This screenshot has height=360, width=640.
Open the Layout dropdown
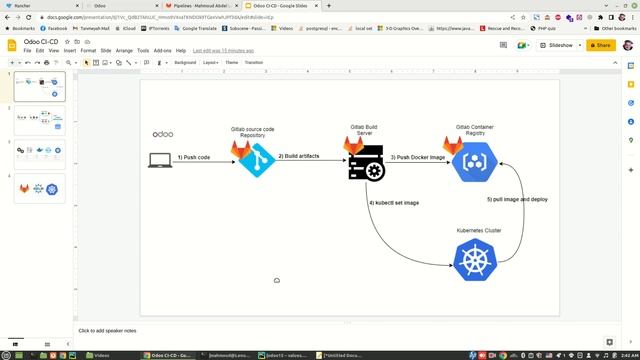tap(211, 62)
